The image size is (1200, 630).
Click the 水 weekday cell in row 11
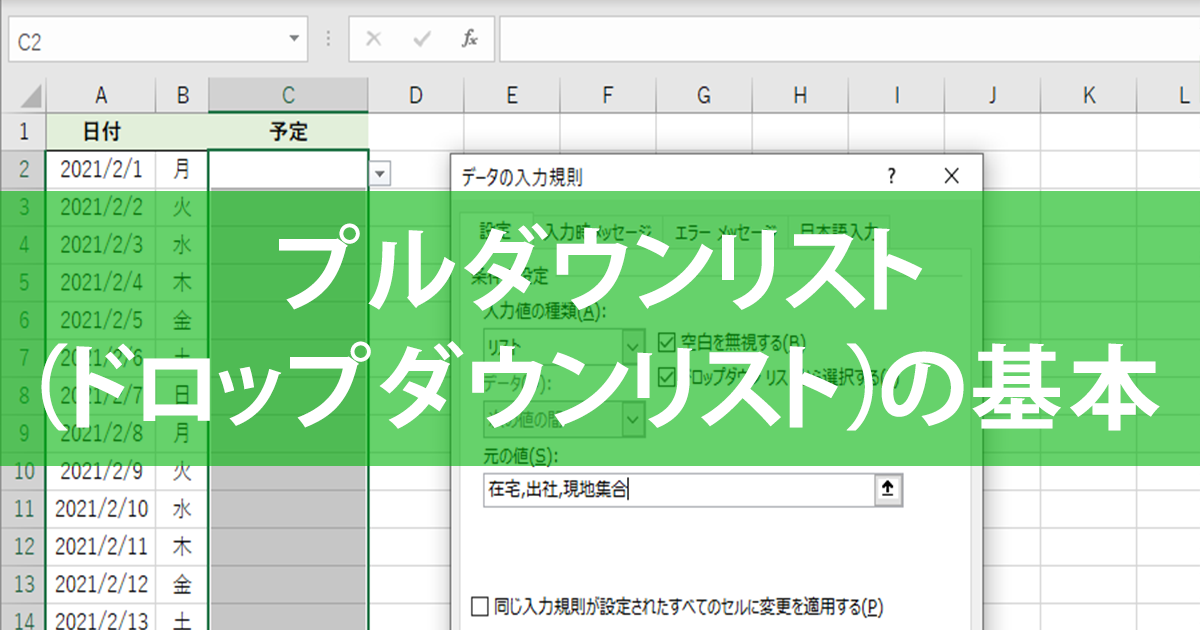(x=182, y=509)
